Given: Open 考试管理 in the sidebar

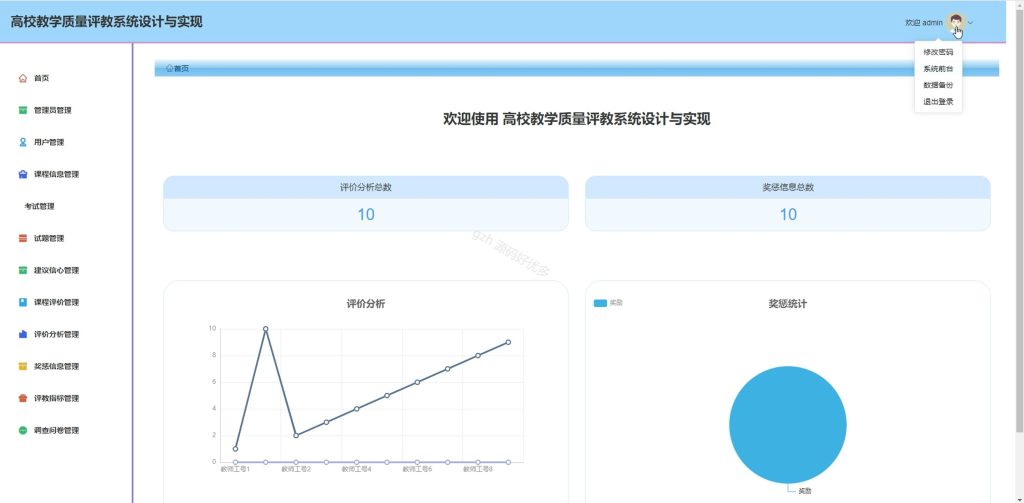Looking at the screenshot, I should tap(39, 206).
